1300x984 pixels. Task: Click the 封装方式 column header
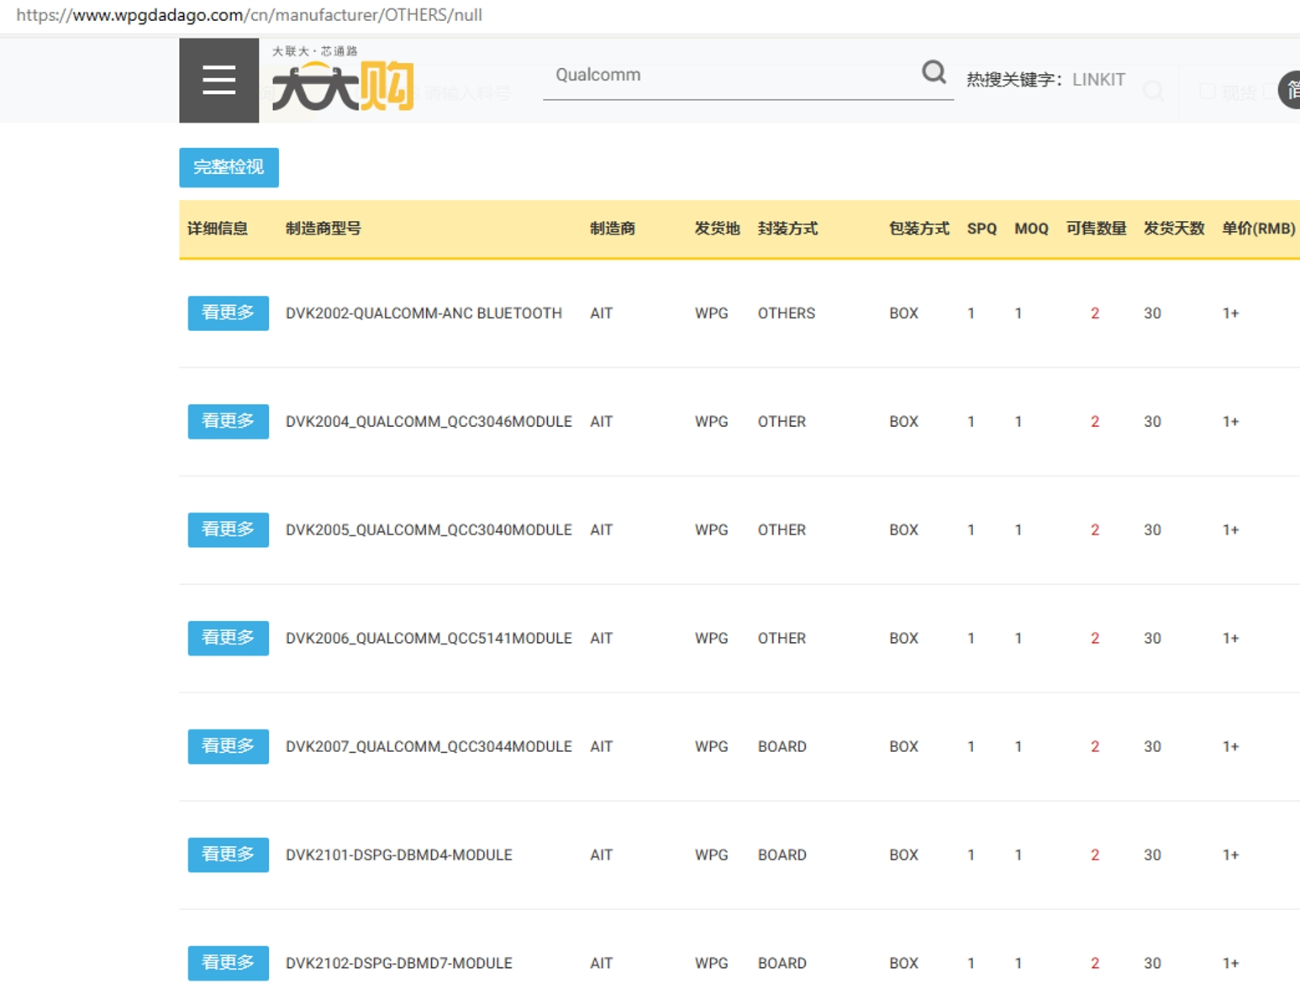pos(787,229)
